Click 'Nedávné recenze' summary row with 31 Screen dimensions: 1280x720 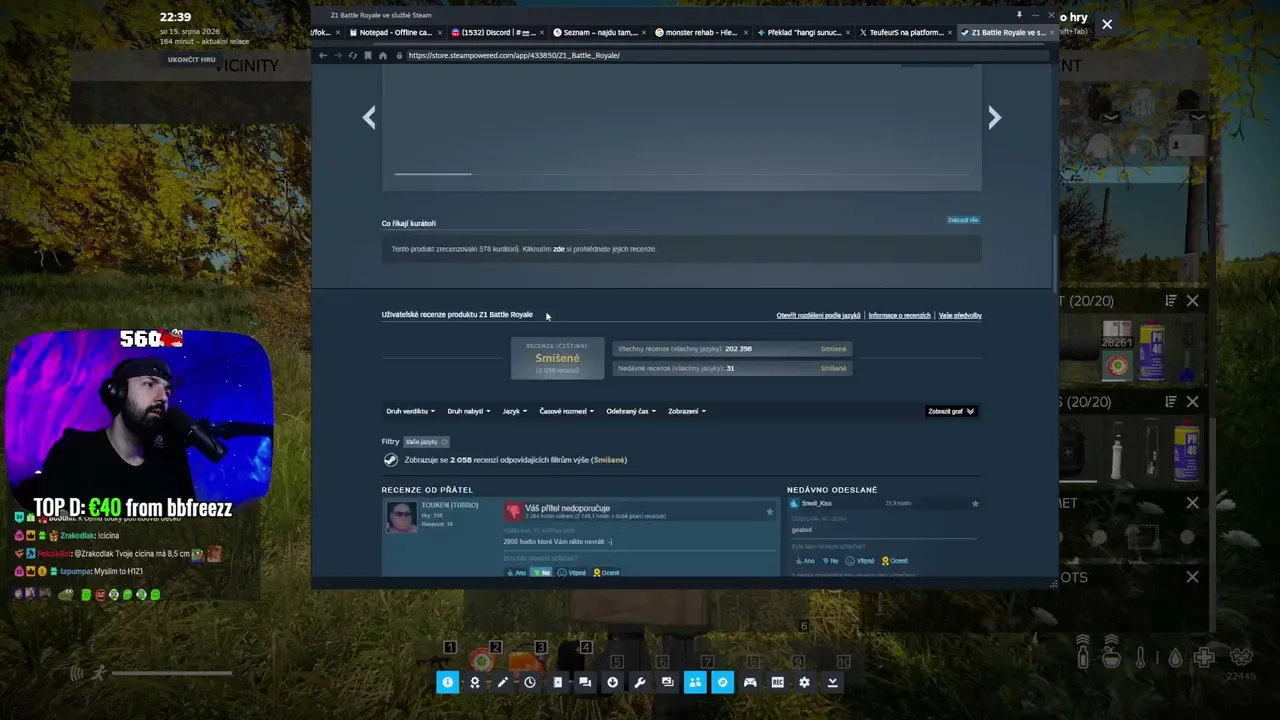pyautogui.click(x=731, y=368)
